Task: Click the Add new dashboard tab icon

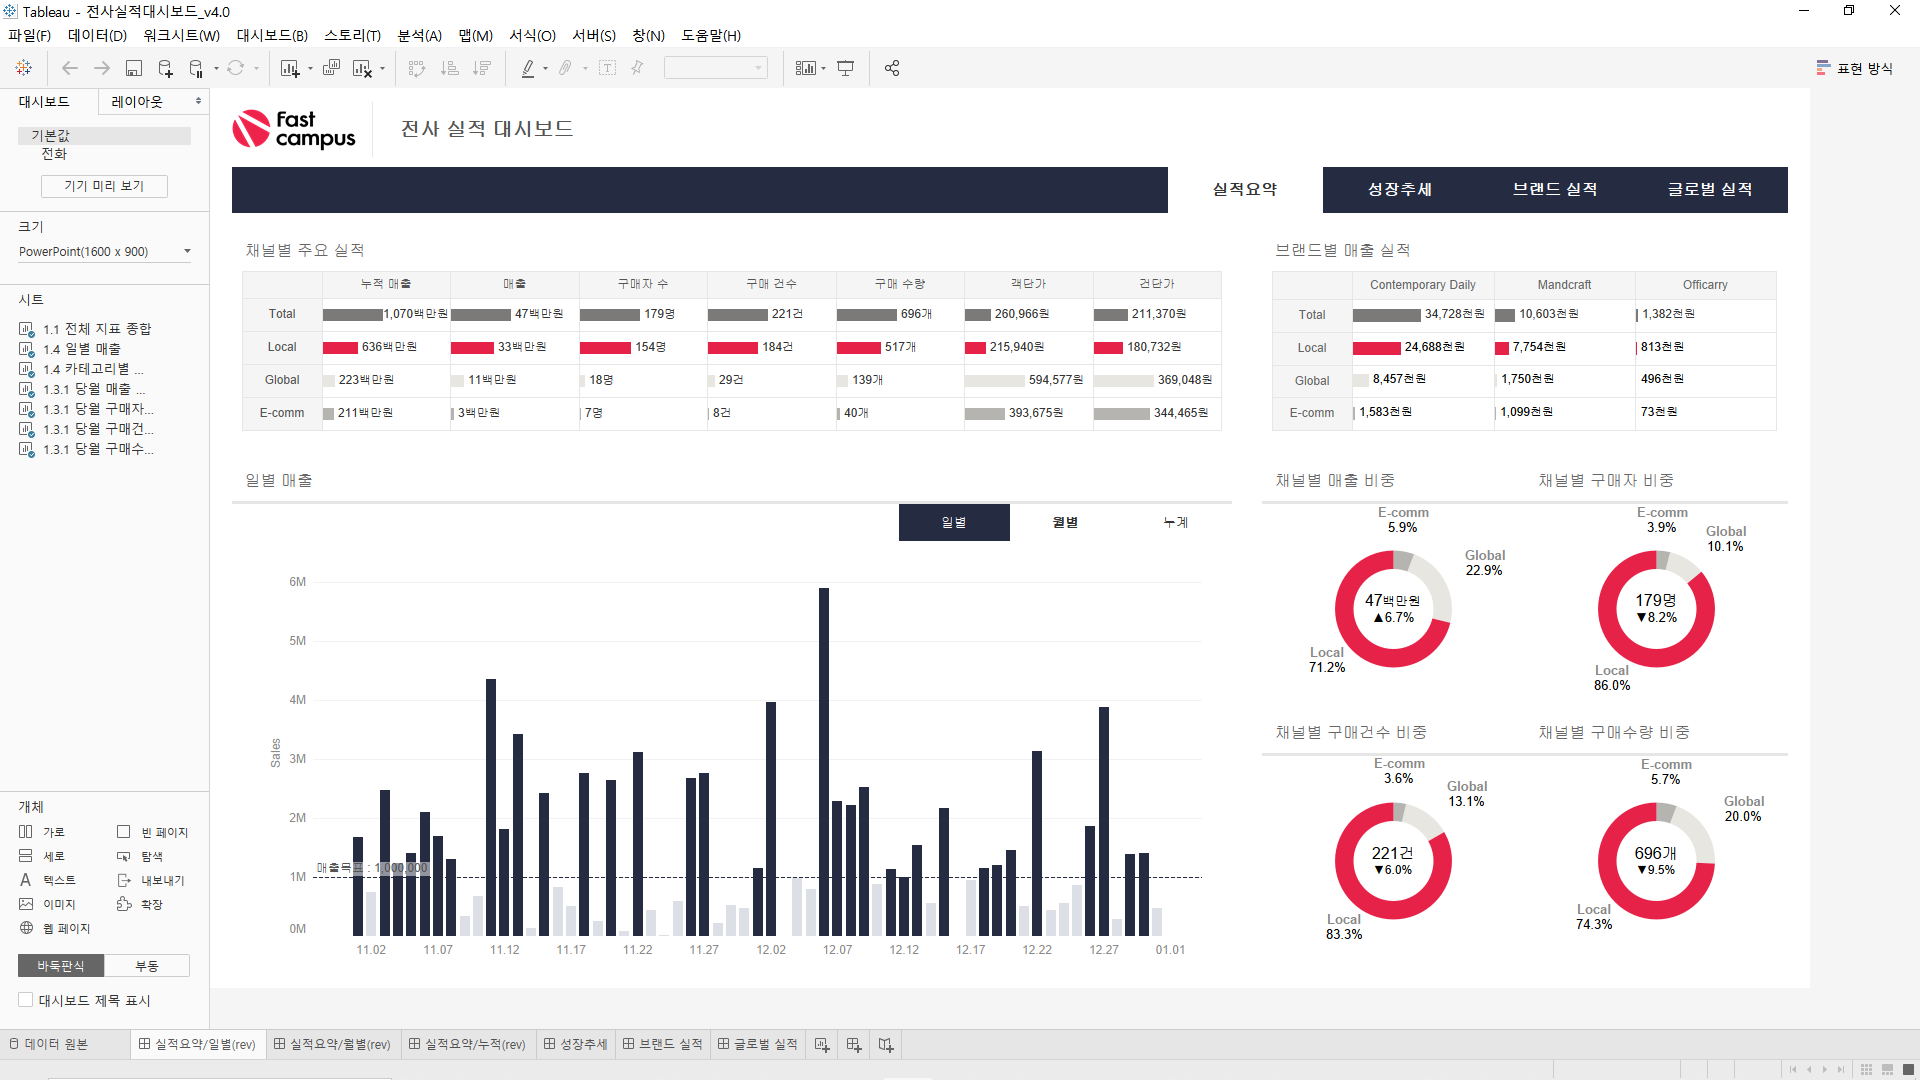Action: tap(853, 1044)
